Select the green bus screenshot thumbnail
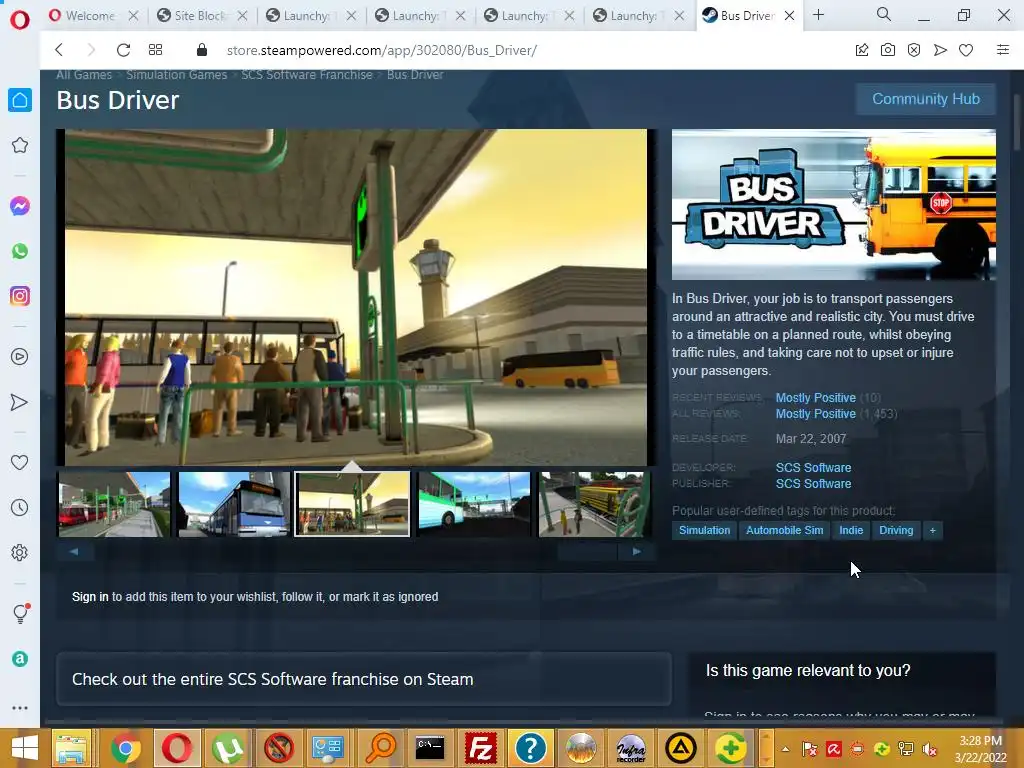The width and height of the screenshot is (1024, 768). point(474,504)
